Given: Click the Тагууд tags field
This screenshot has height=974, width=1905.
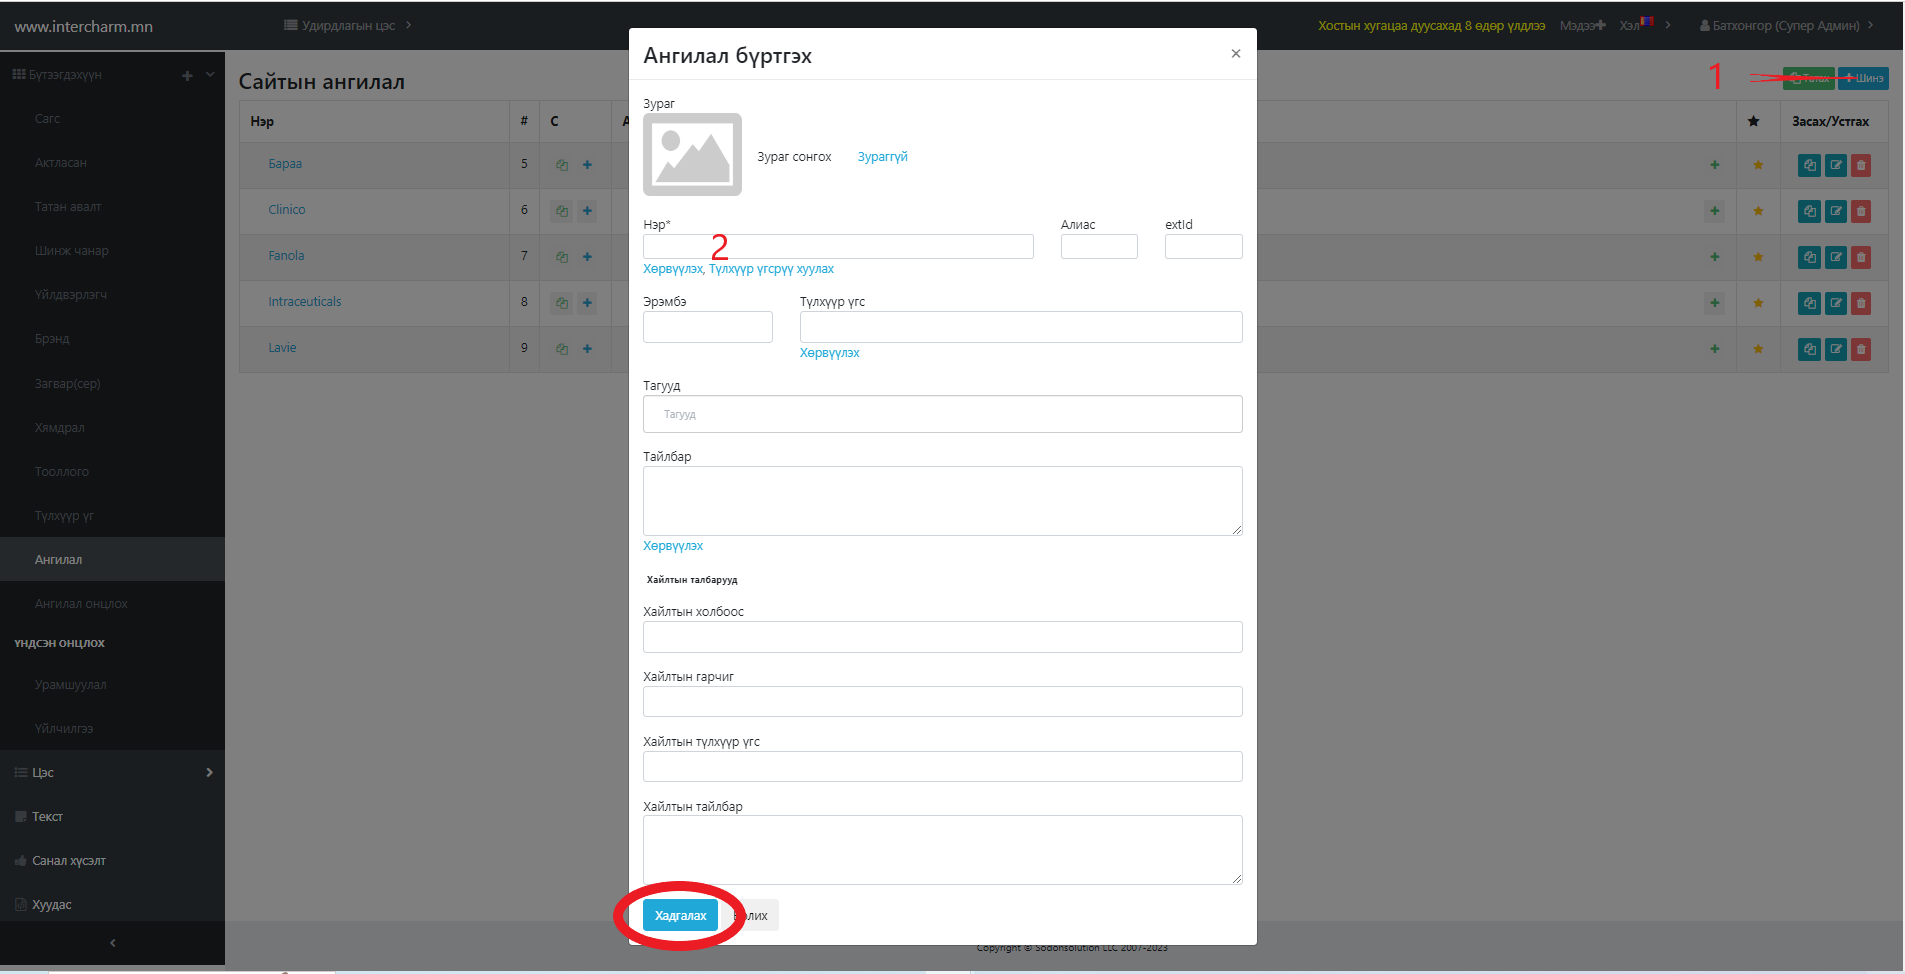Looking at the screenshot, I should point(942,414).
